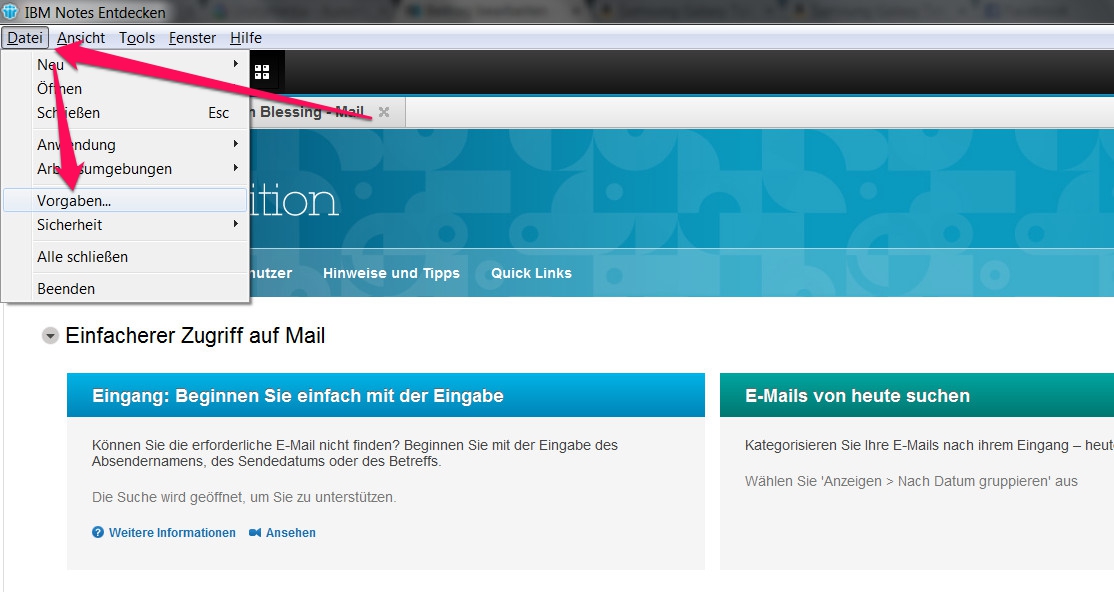Open the Tools menu

tap(136, 38)
